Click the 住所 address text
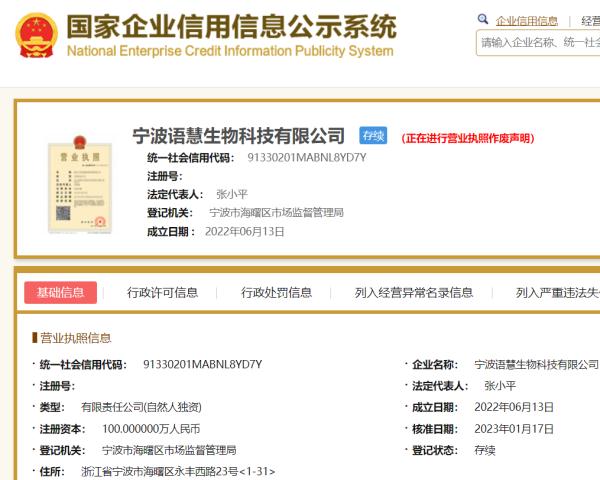The image size is (600, 480). [x=177, y=471]
